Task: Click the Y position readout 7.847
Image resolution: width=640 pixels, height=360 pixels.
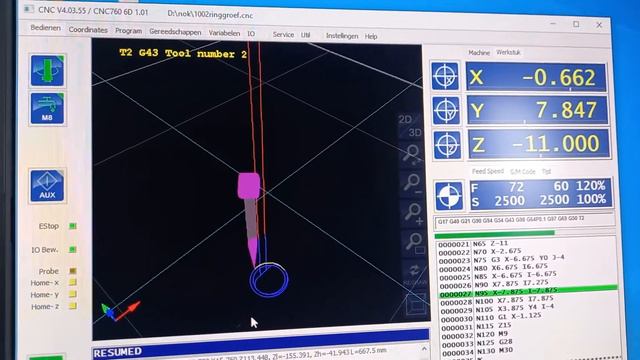Action: 537,110
